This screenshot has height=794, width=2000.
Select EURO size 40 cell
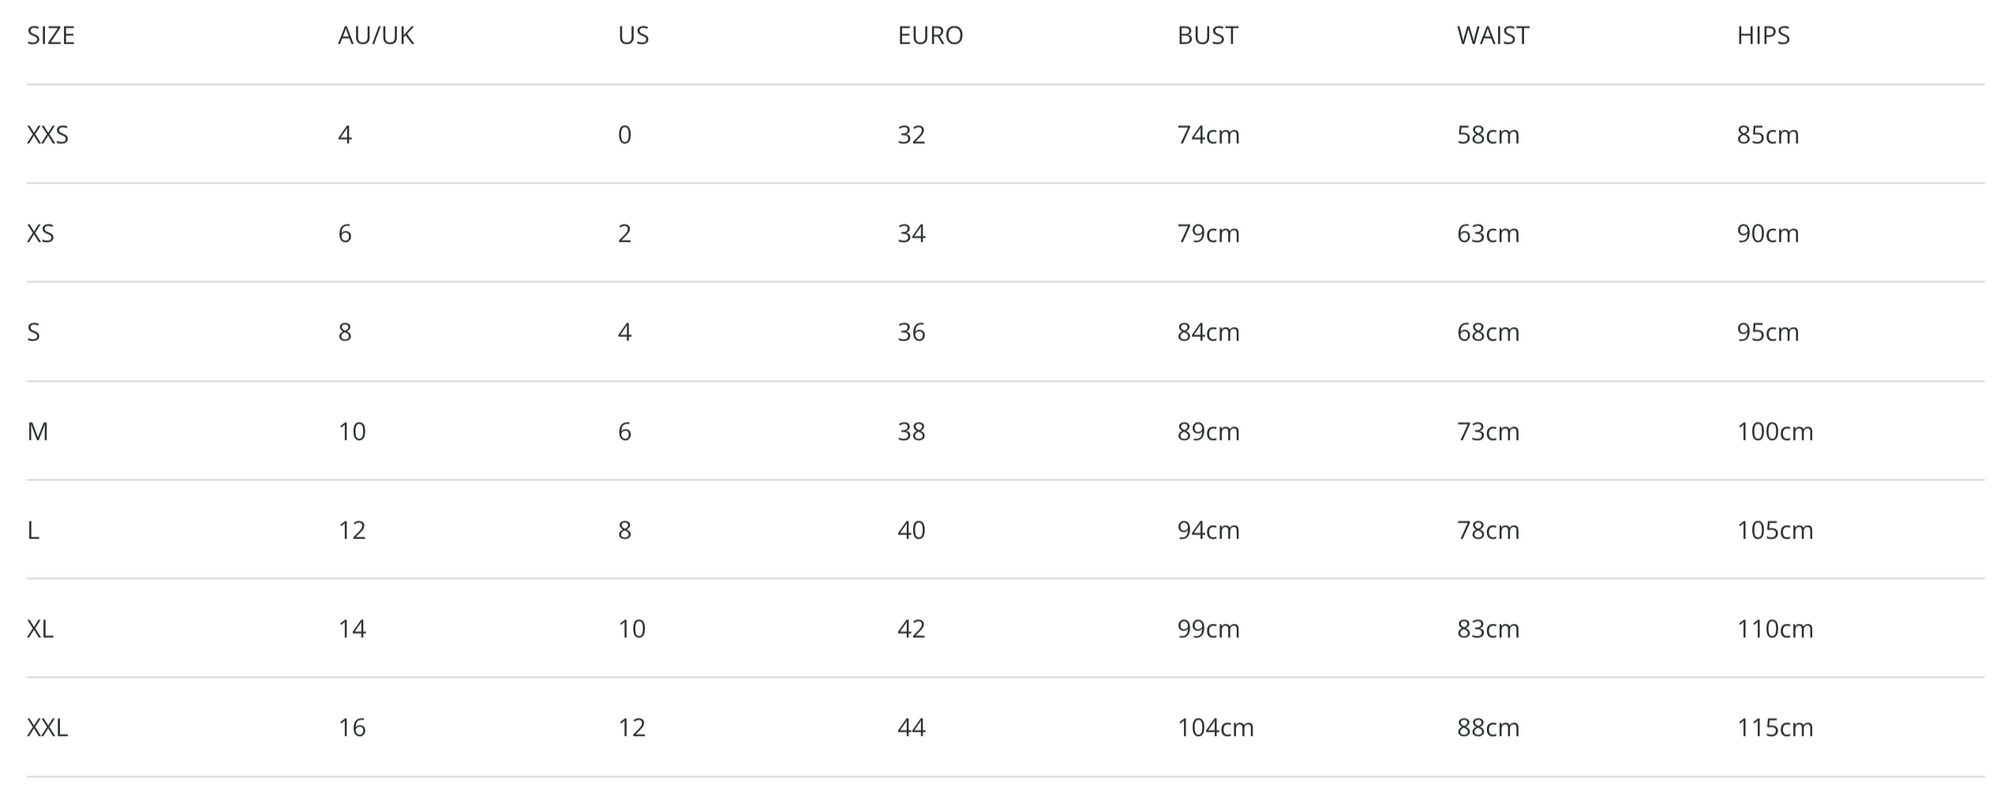912,530
